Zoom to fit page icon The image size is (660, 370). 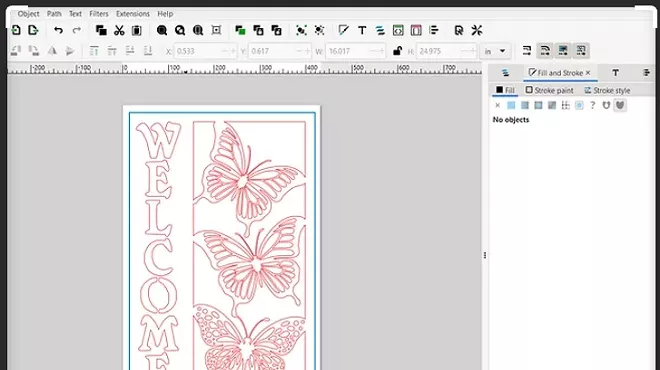(x=198, y=30)
